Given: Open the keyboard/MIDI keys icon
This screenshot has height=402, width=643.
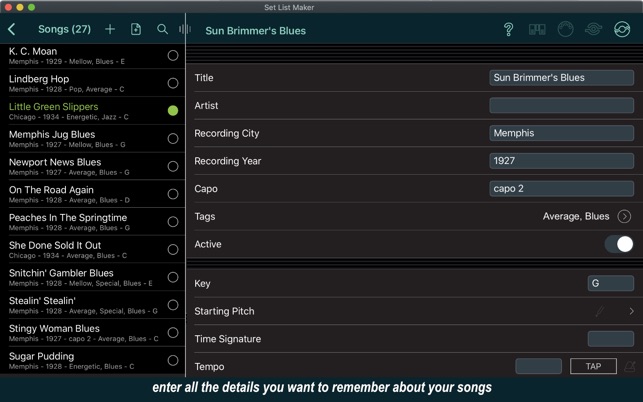Looking at the screenshot, I should tap(537, 30).
